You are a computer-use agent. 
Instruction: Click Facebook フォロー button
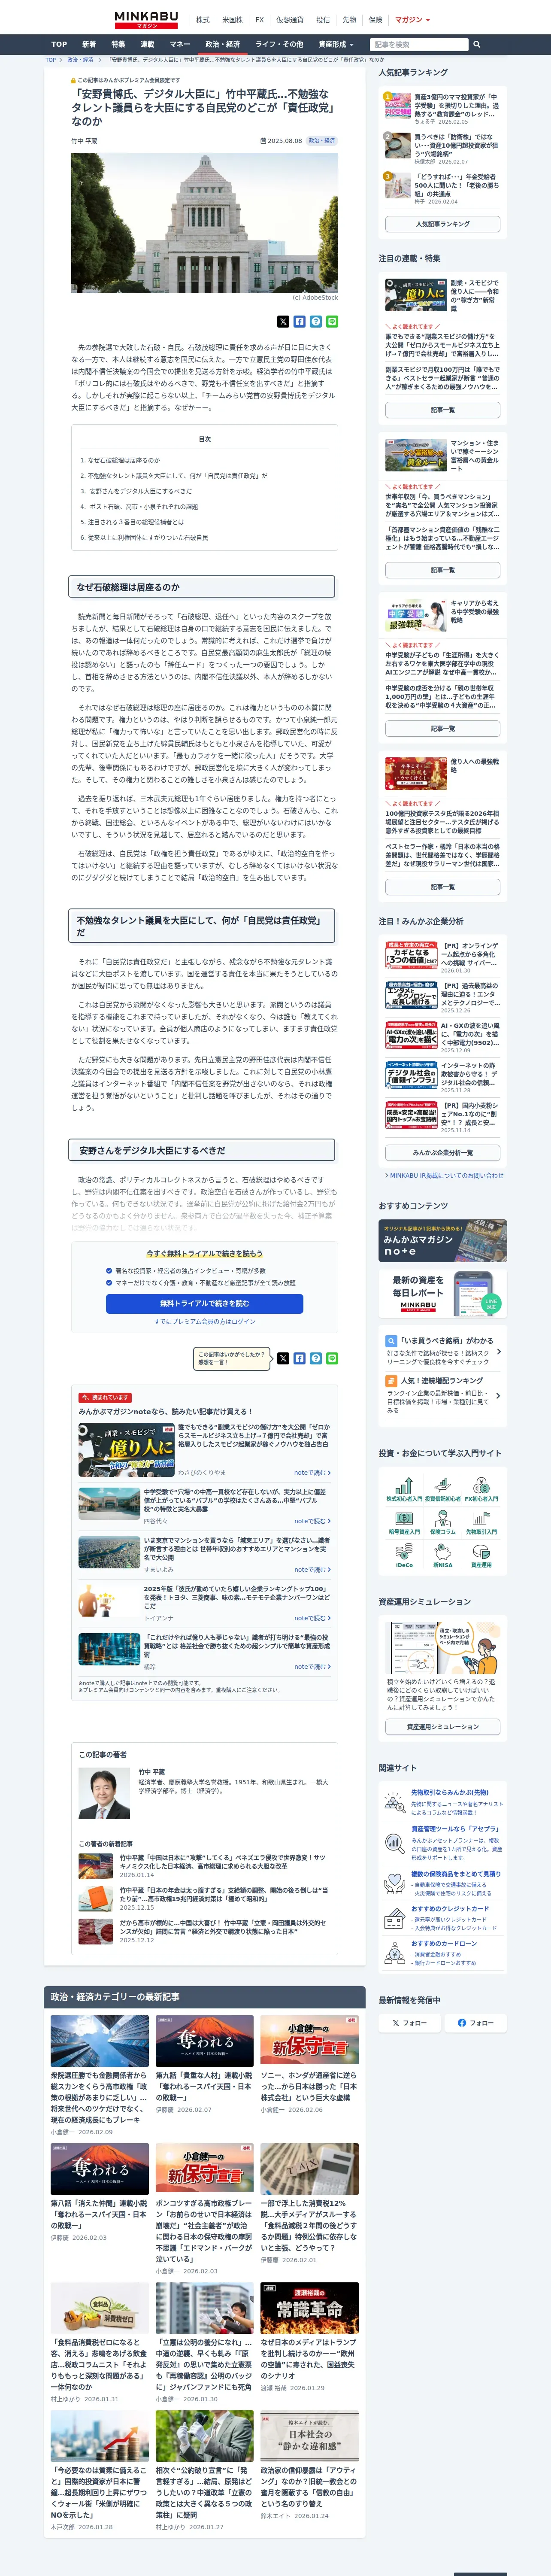(x=475, y=2022)
